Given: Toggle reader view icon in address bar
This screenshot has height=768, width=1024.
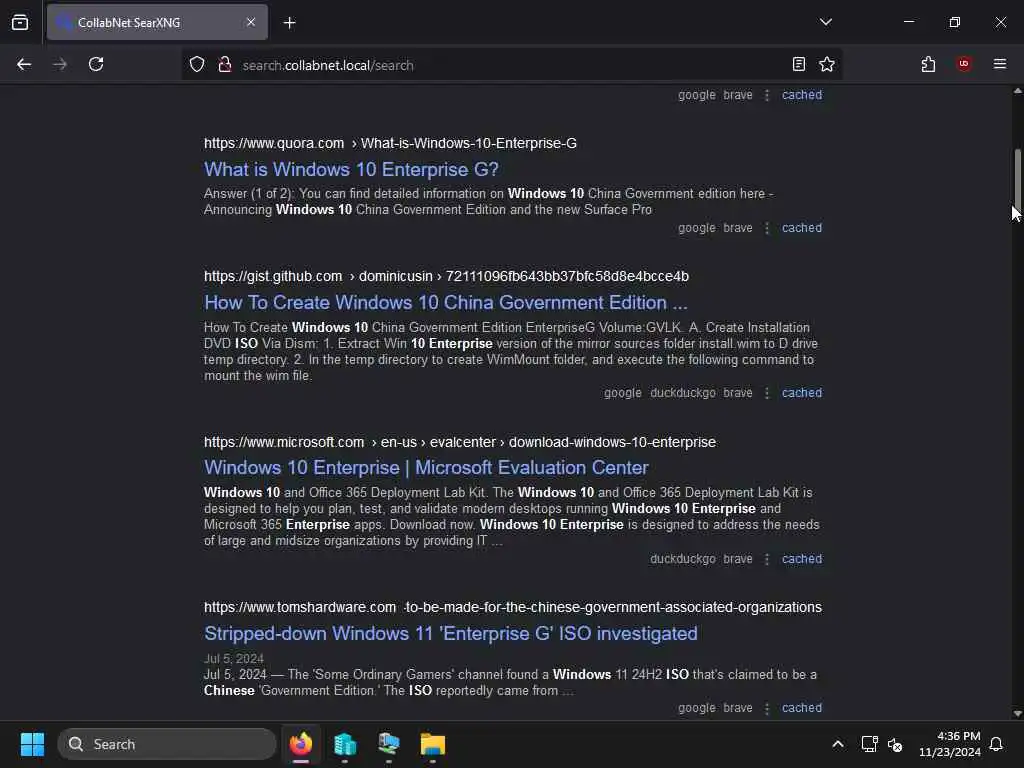Looking at the screenshot, I should (798, 64).
